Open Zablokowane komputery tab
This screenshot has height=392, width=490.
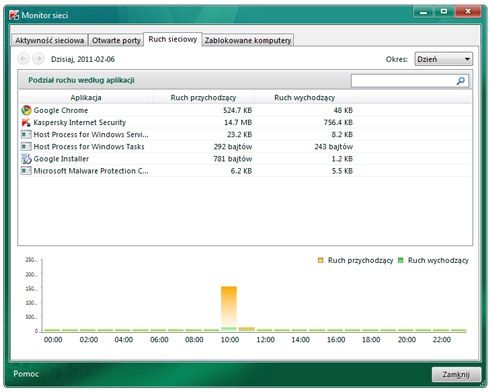(x=248, y=40)
